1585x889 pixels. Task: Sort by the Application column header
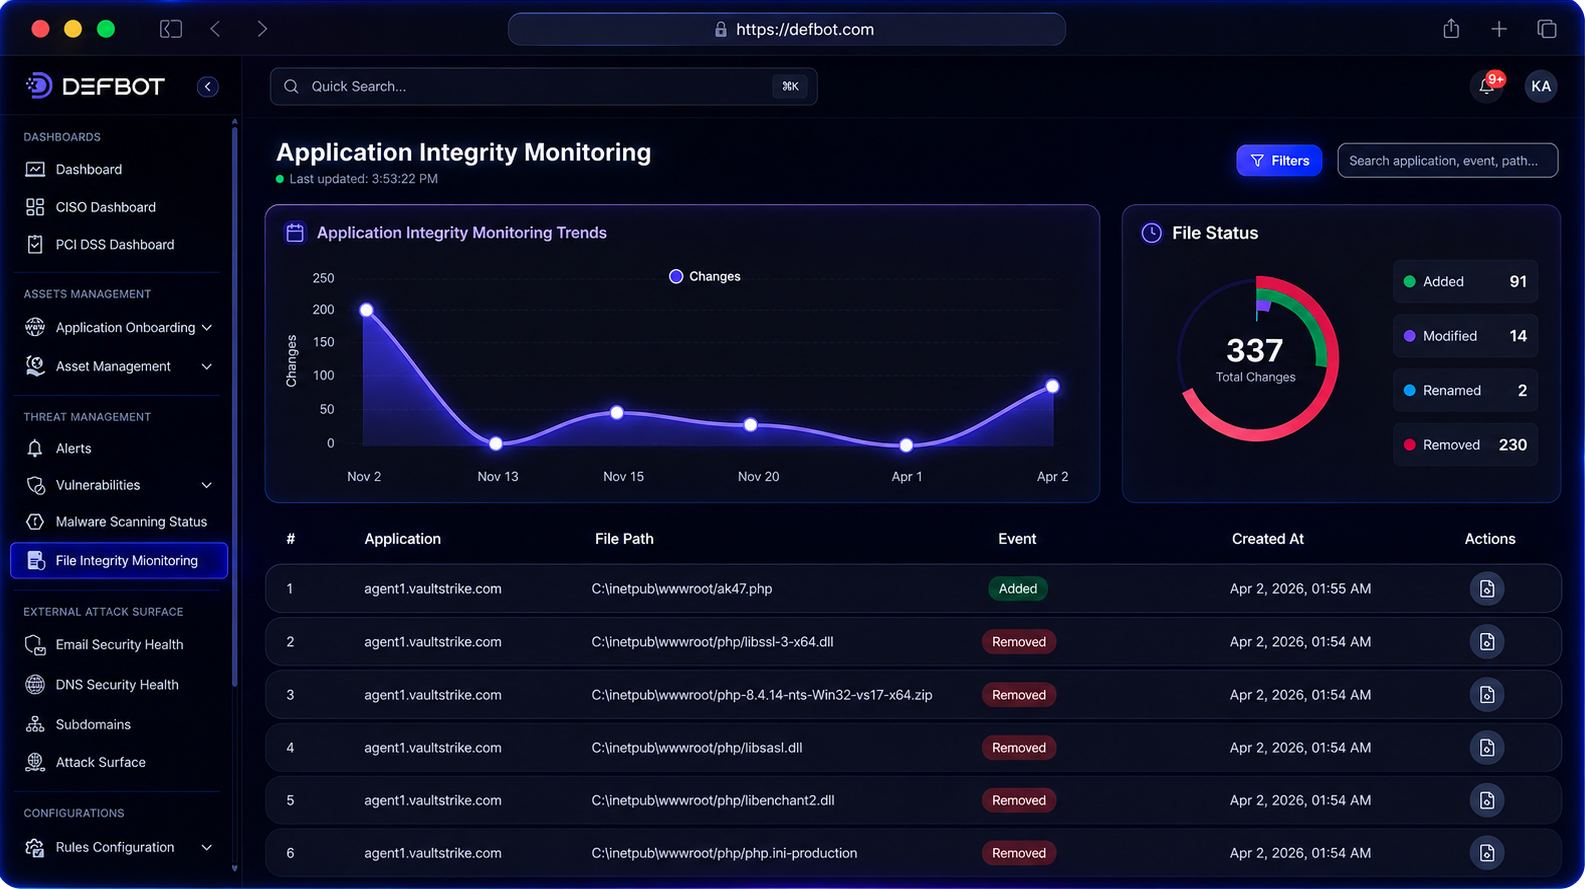point(402,539)
